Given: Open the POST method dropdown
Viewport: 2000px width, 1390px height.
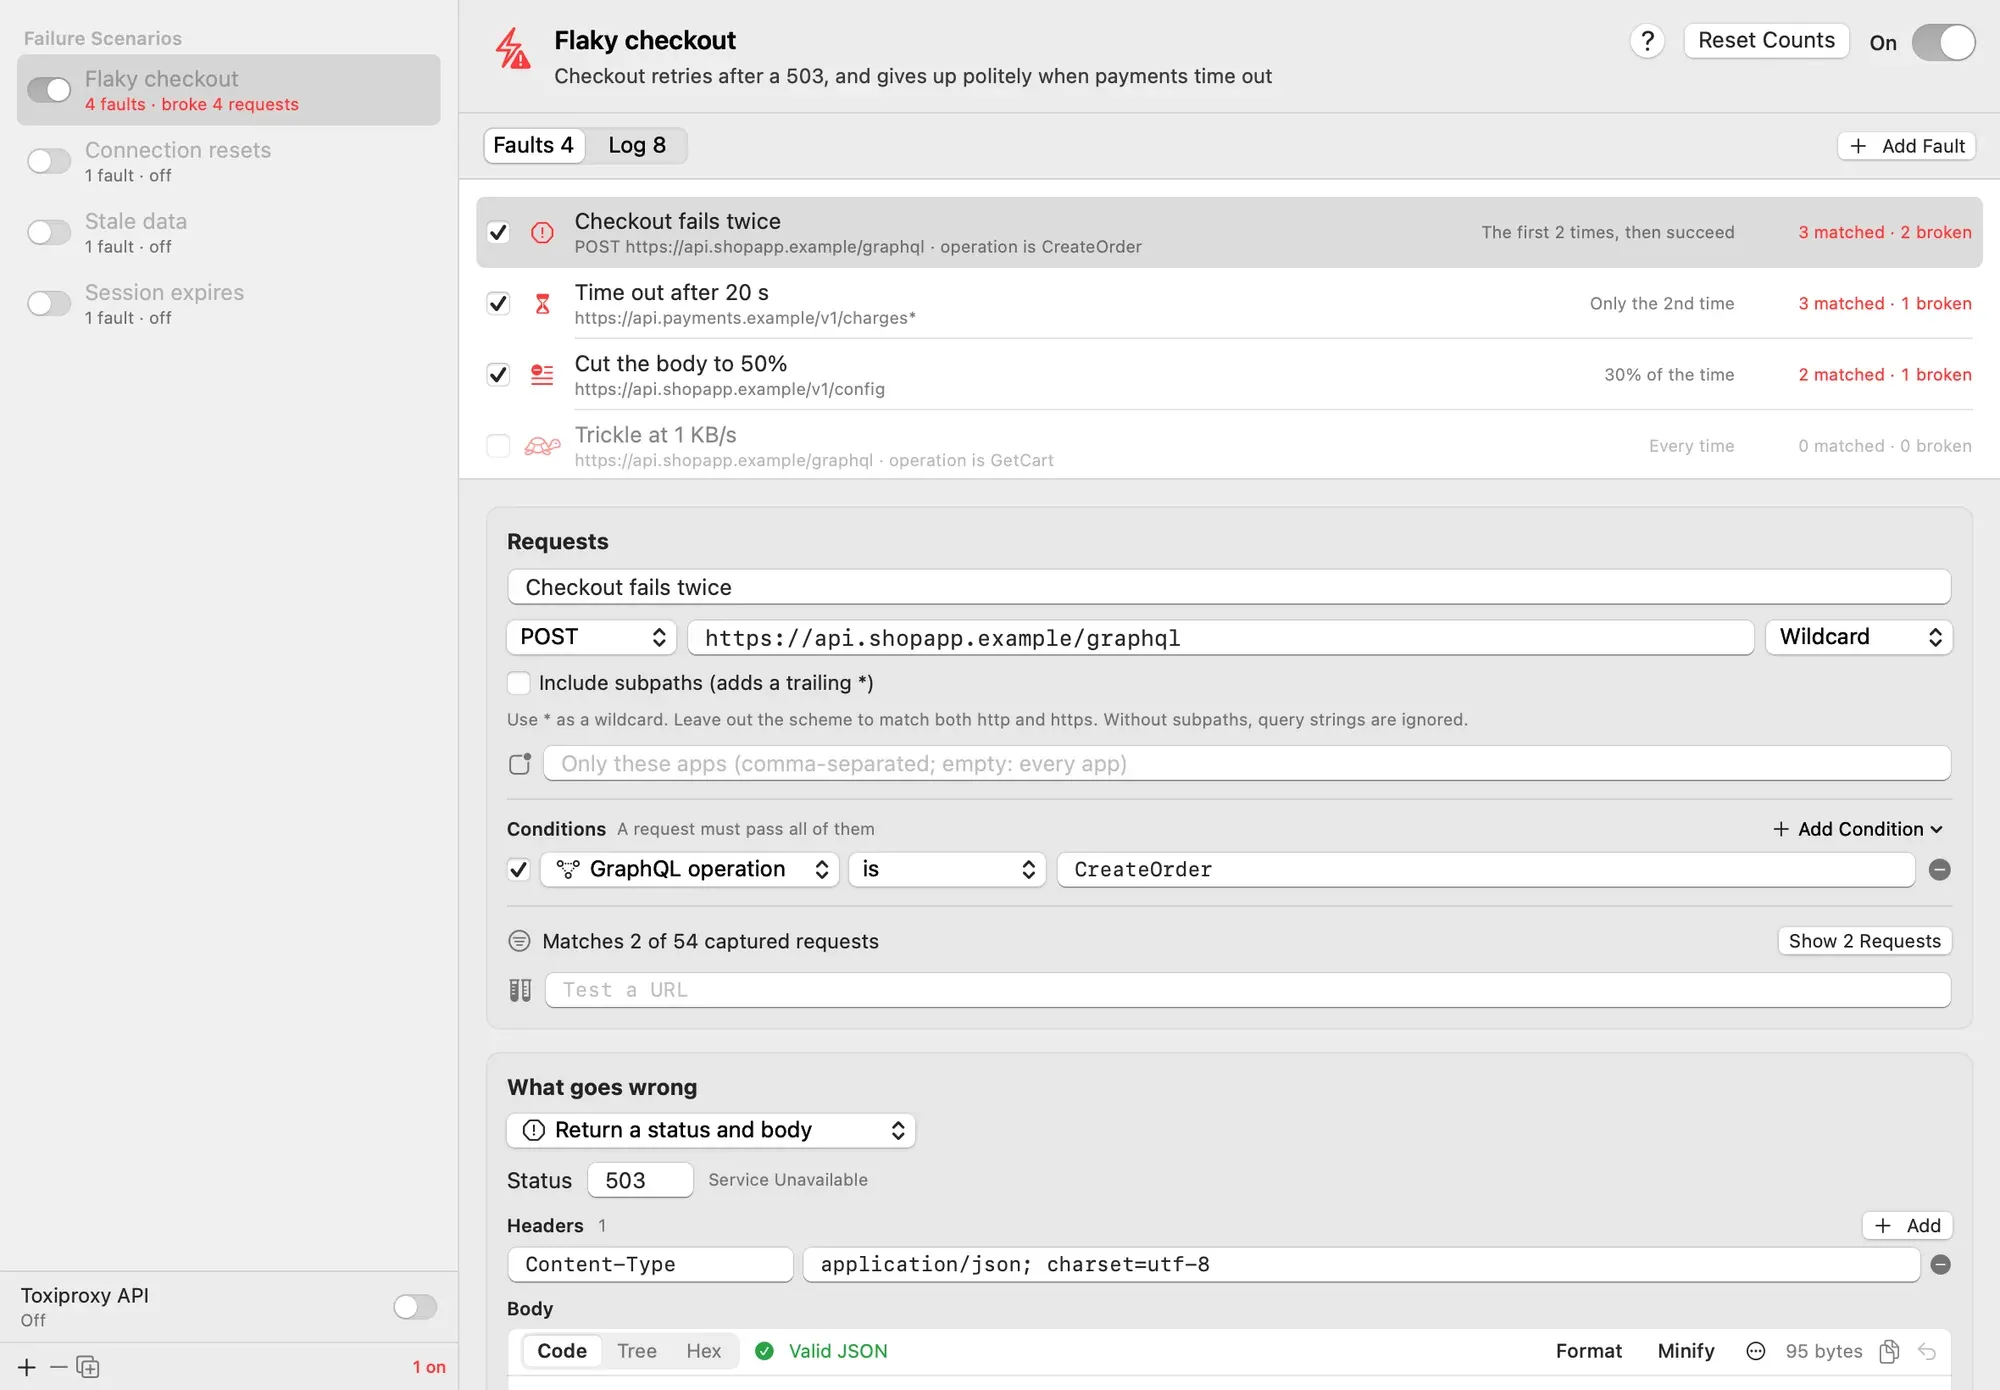Looking at the screenshot, I should (x=592, y=638).
